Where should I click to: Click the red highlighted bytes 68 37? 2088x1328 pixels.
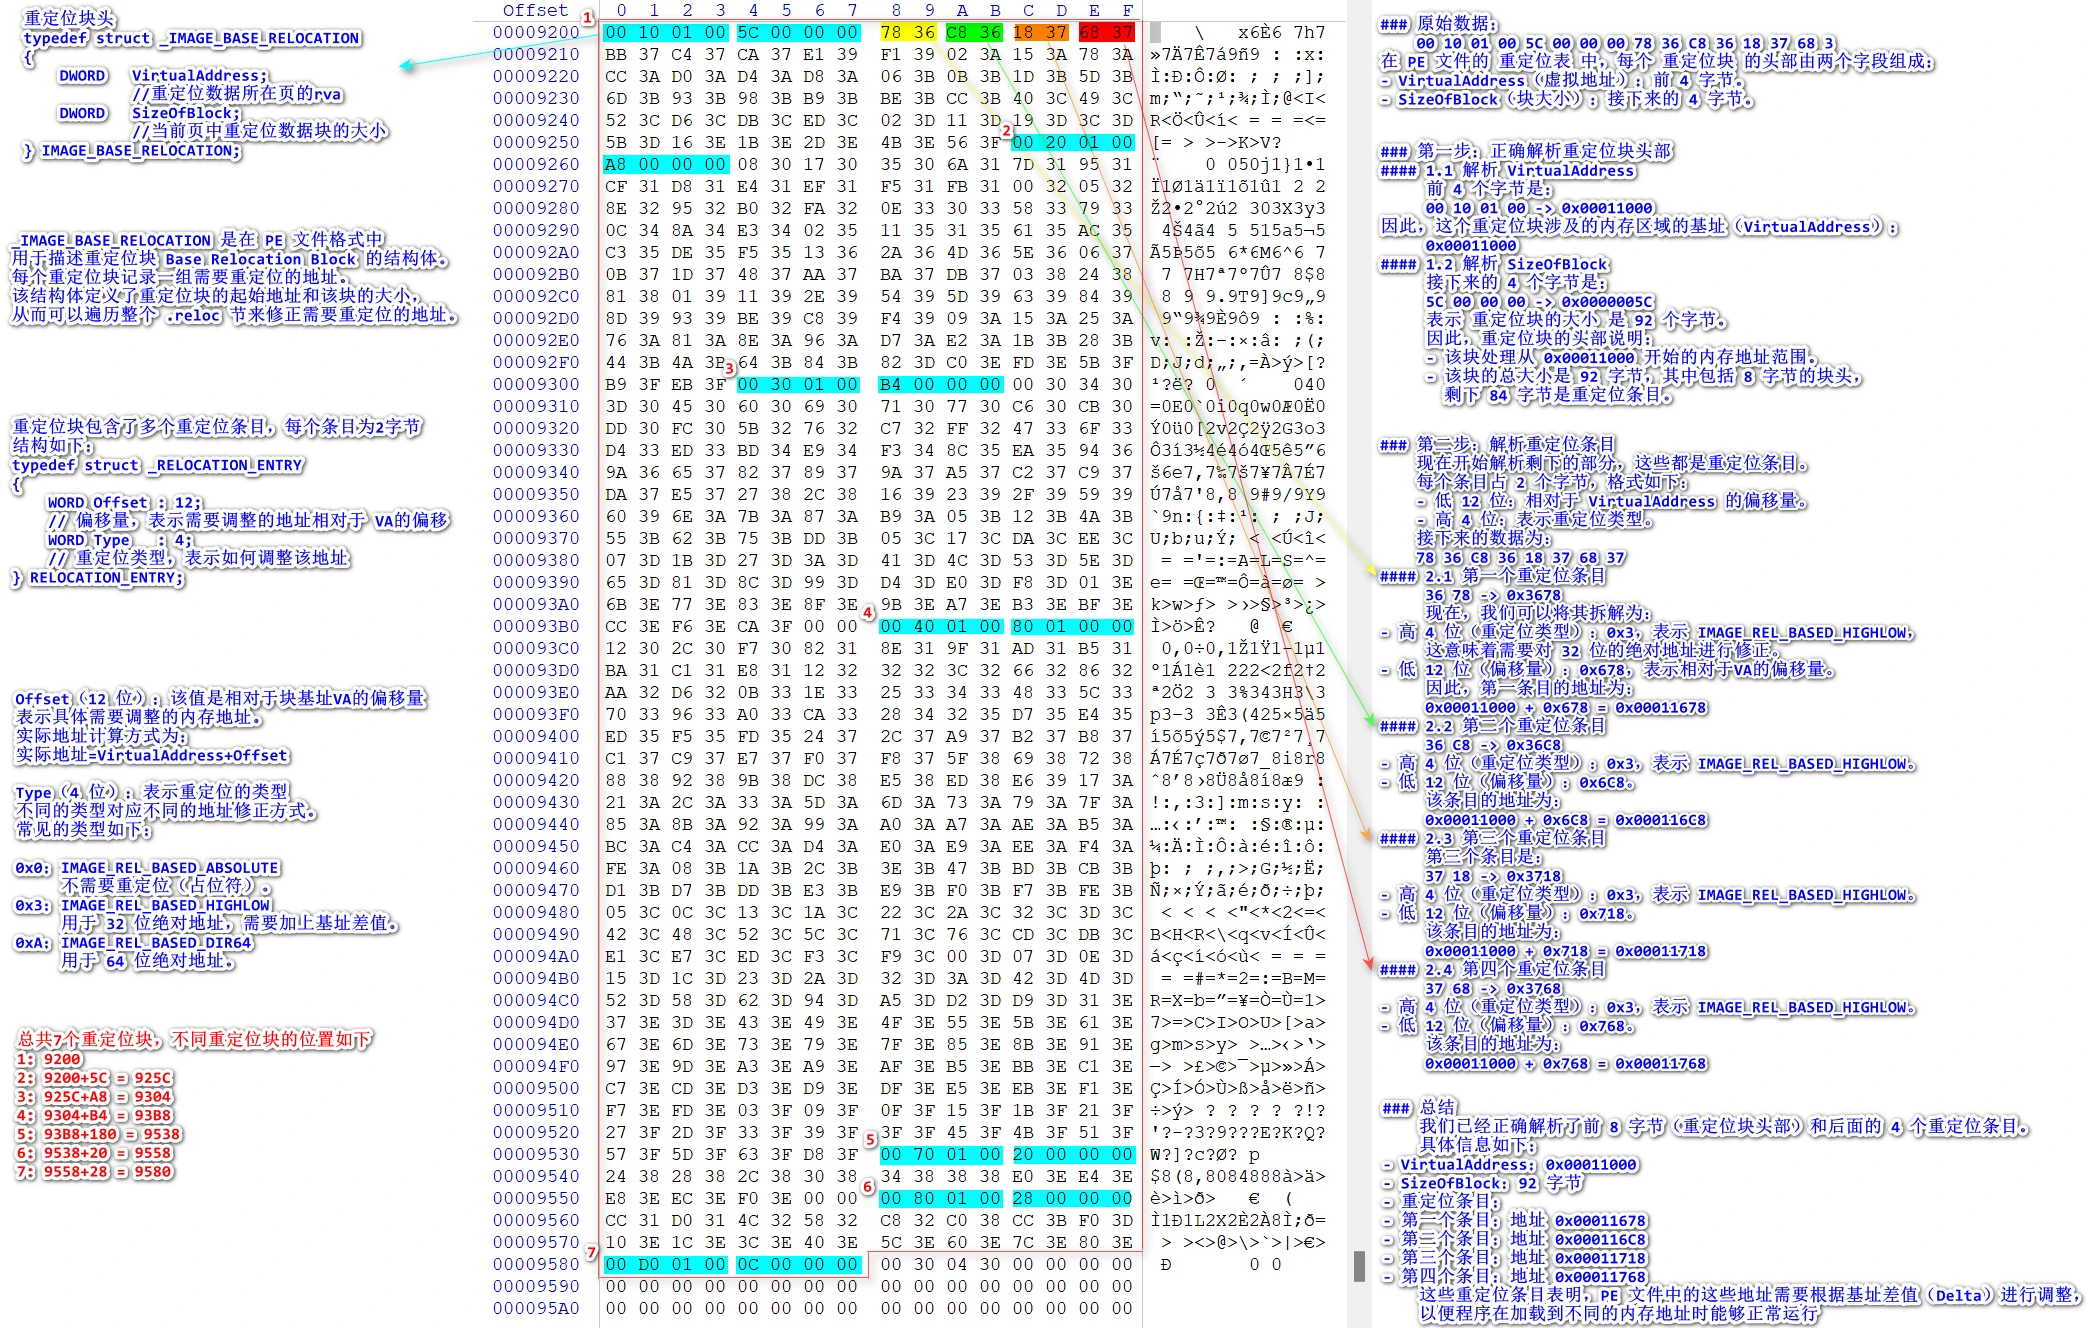click(1106, 32)
